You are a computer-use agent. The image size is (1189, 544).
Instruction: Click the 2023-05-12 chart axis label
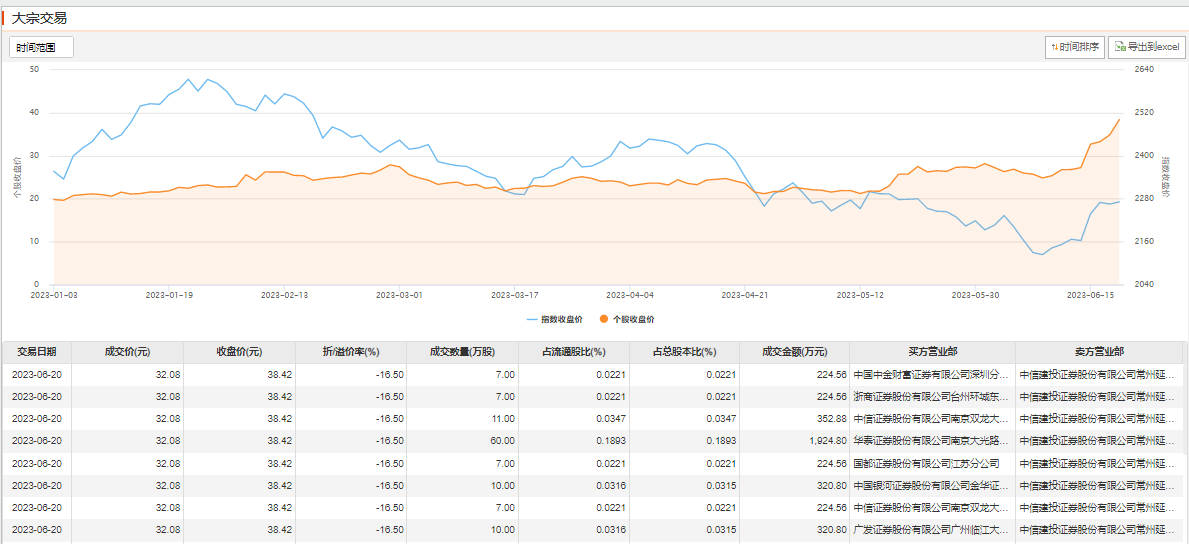pos(861,294)
